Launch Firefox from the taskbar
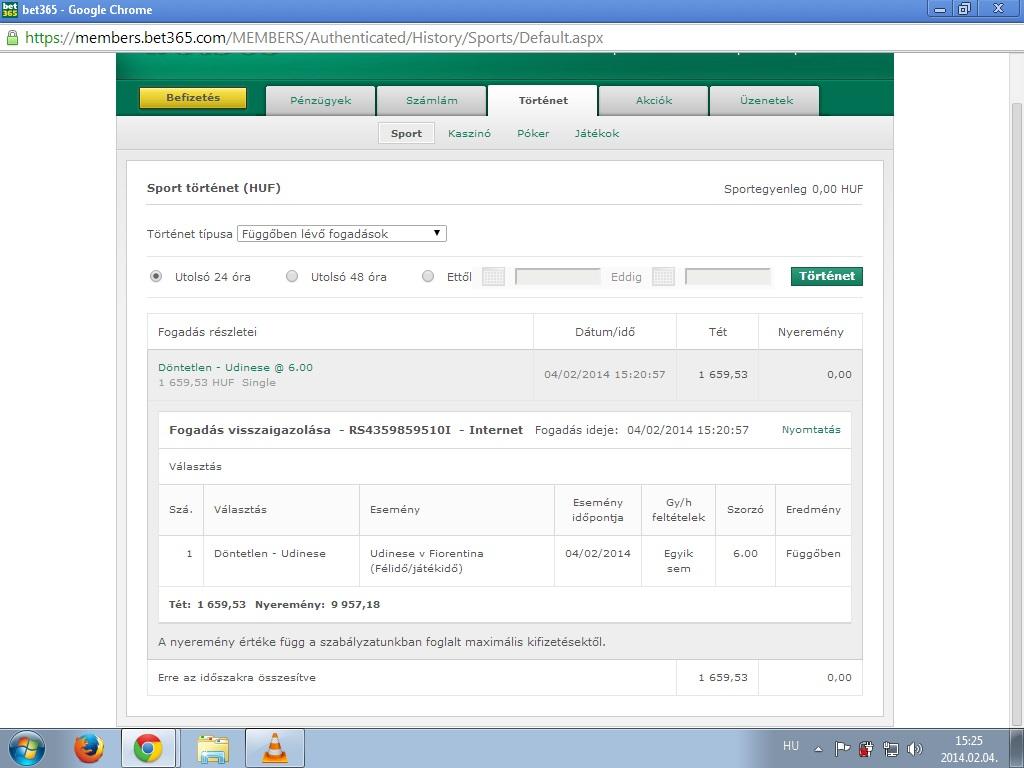 (89, 748)
